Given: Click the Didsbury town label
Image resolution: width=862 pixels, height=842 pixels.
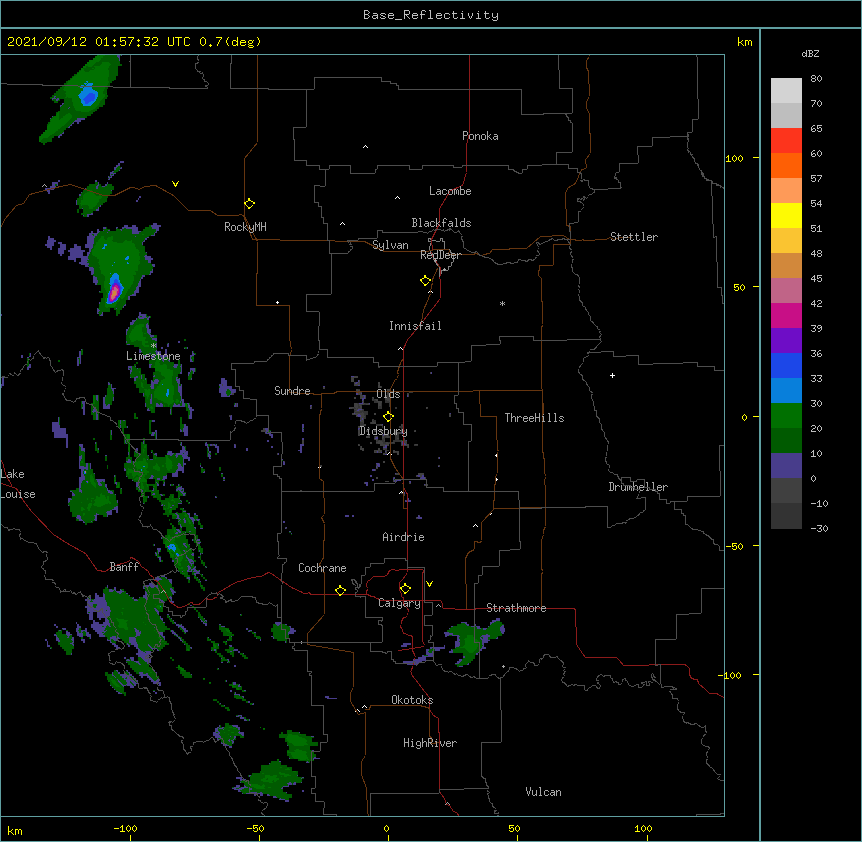Looking at the screenshot, I should pyautogui.click(x=383, y=431).
